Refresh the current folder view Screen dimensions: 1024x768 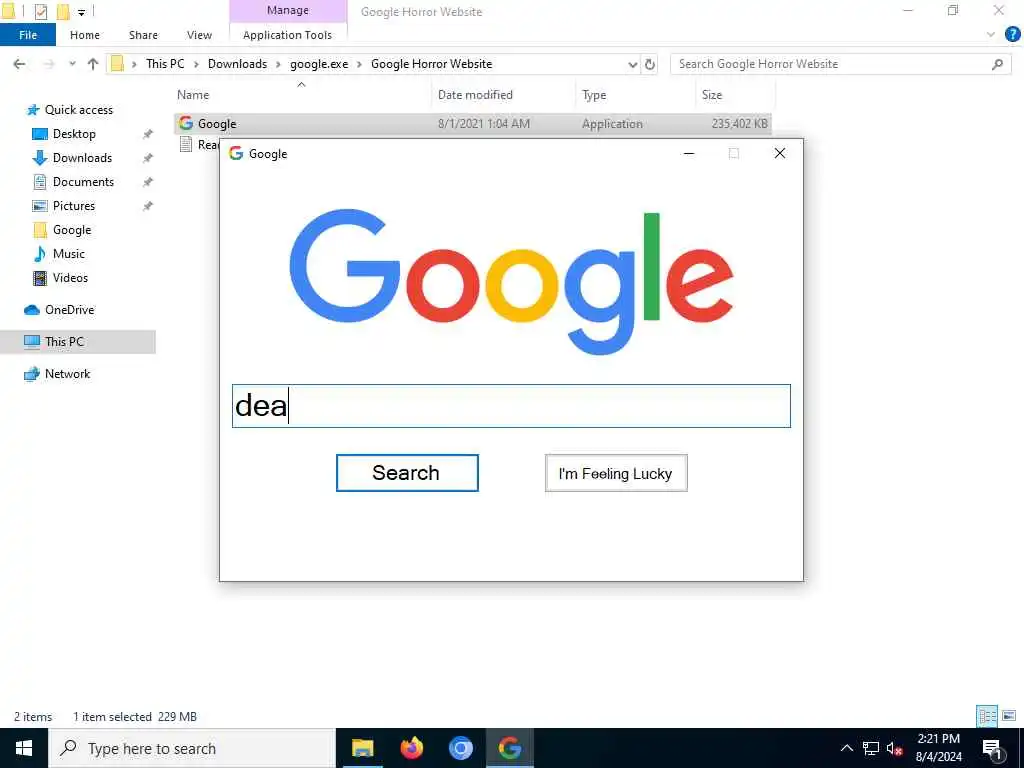pyautogui.click(x=650, y=64)
